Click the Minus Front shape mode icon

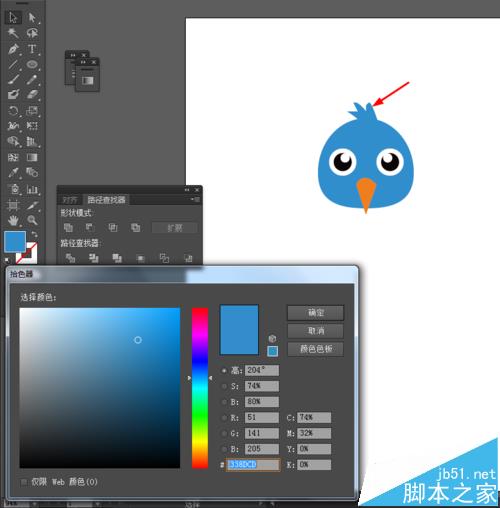tap(90, 228)
